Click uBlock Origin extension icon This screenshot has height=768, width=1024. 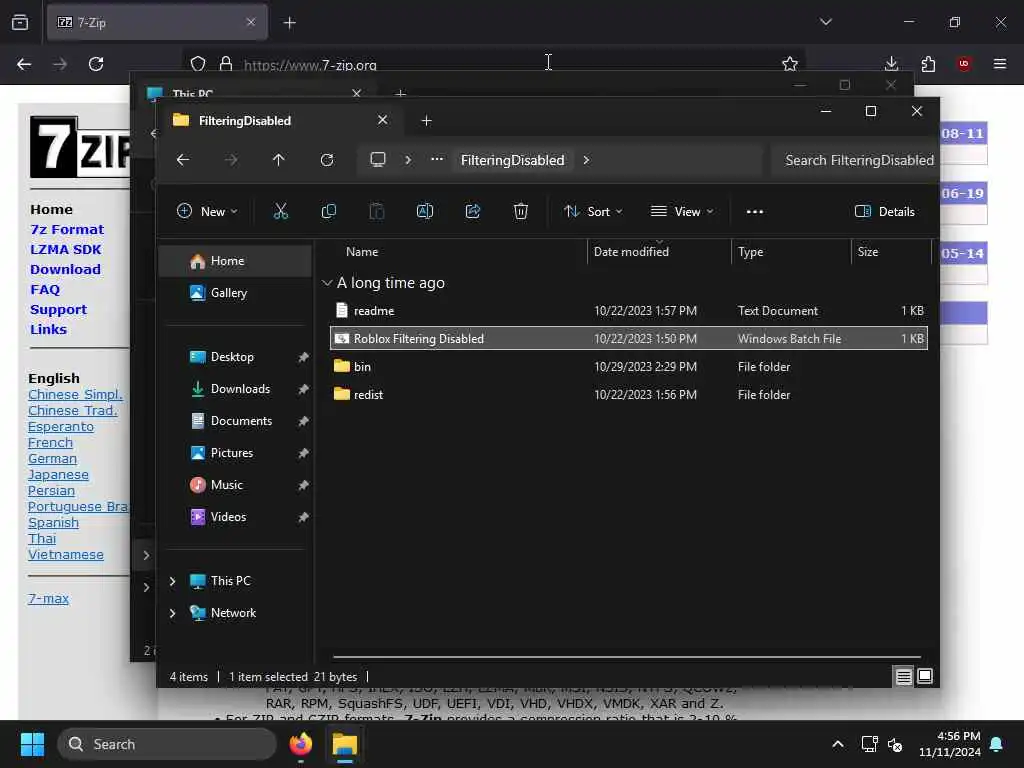pos(964,64)
